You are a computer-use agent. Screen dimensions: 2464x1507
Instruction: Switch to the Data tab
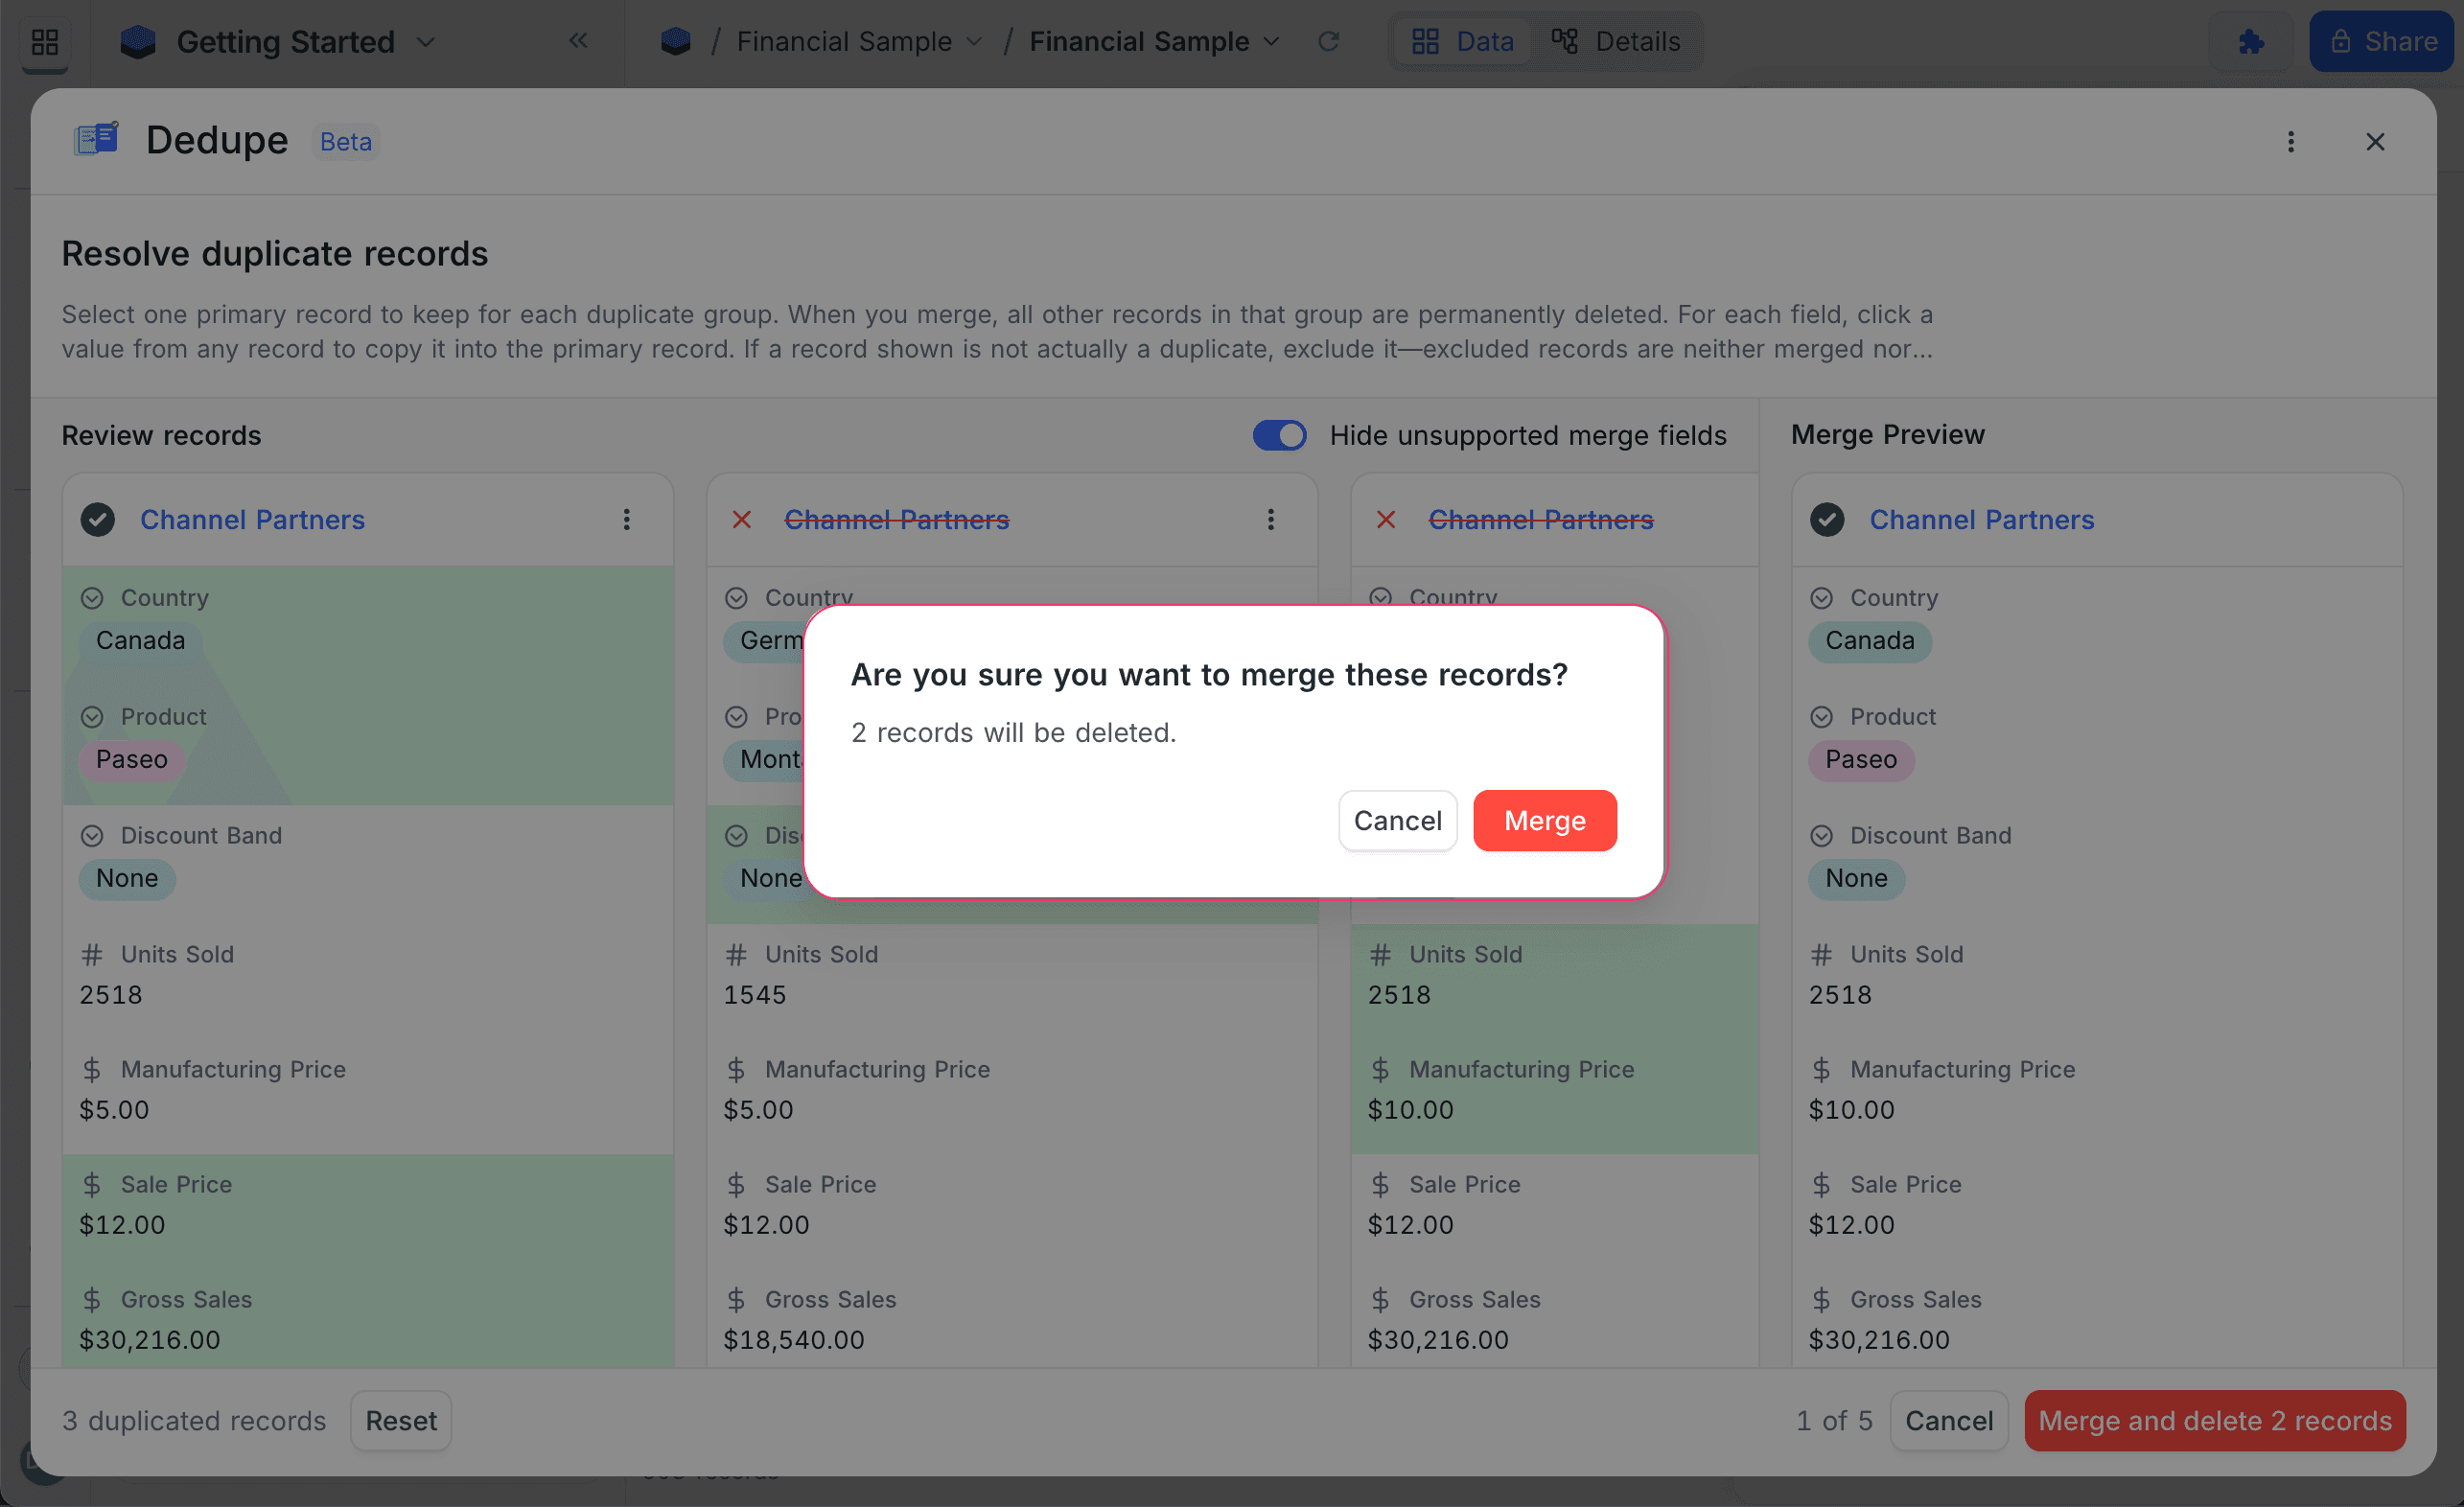[x=1462, y=42]
